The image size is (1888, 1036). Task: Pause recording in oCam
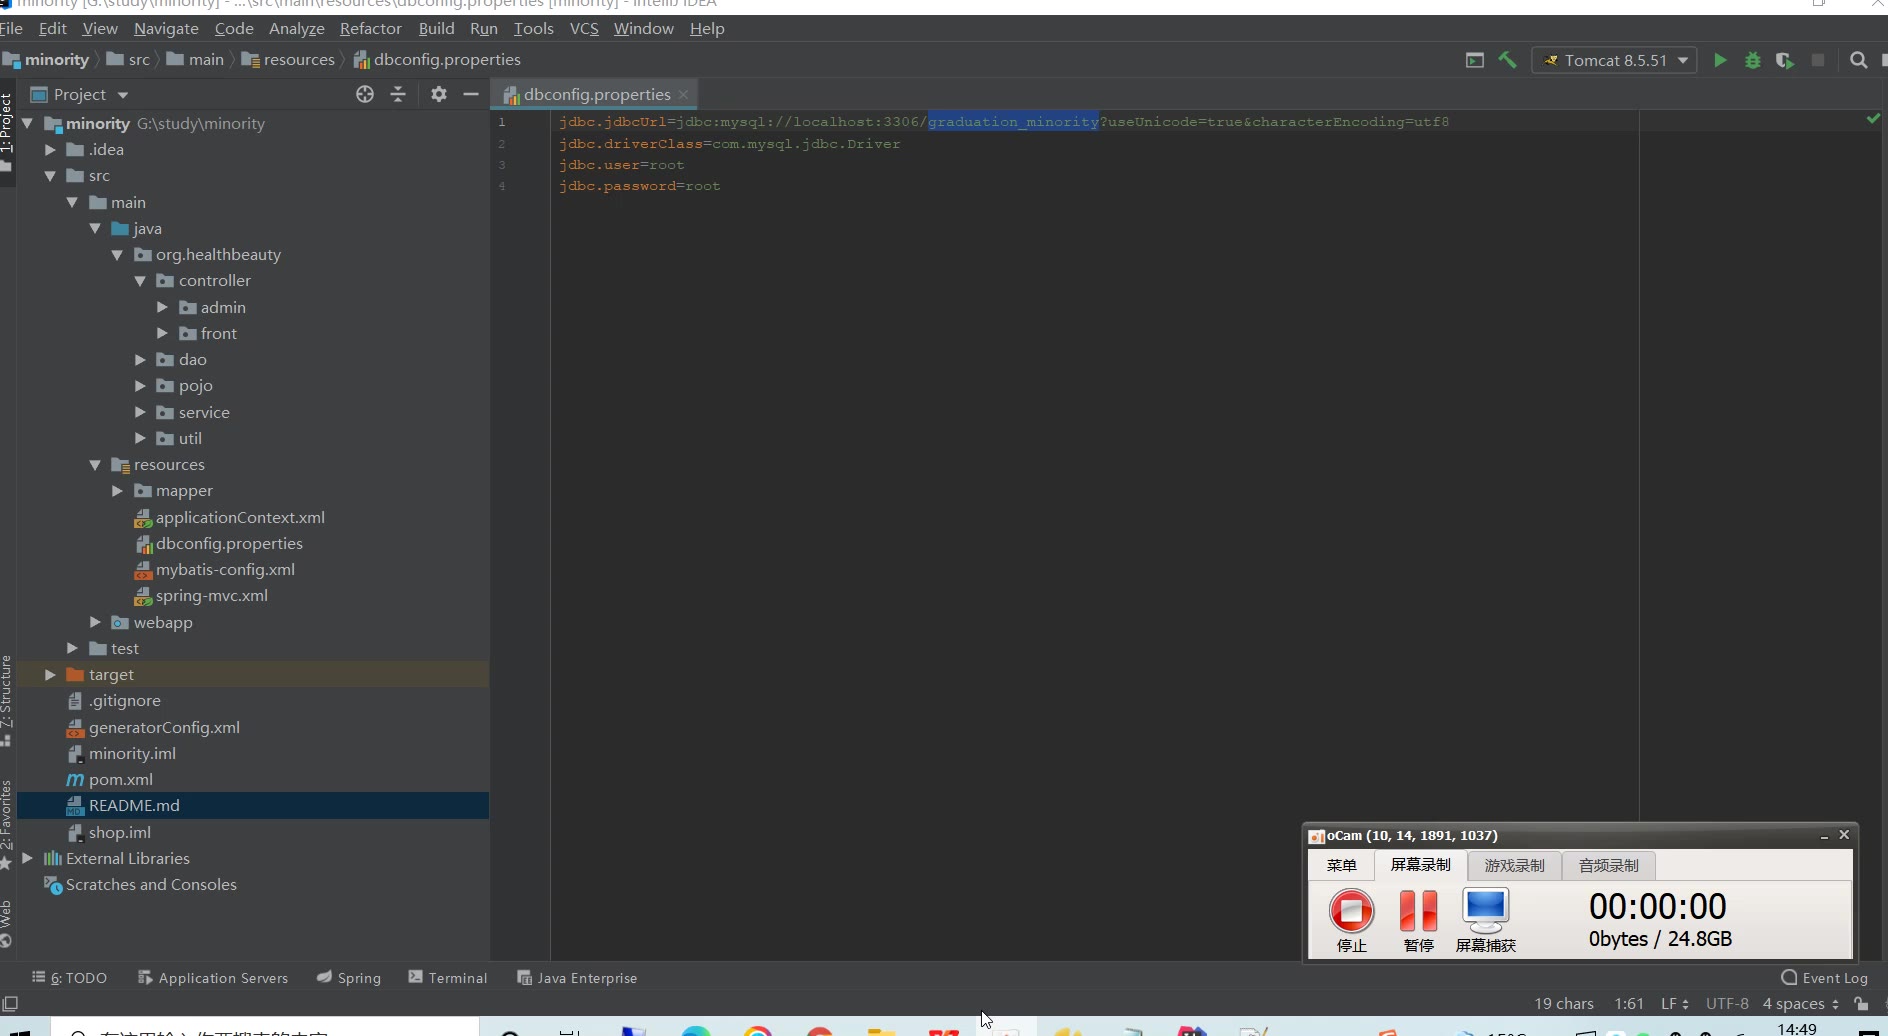tap(1418, 919)
